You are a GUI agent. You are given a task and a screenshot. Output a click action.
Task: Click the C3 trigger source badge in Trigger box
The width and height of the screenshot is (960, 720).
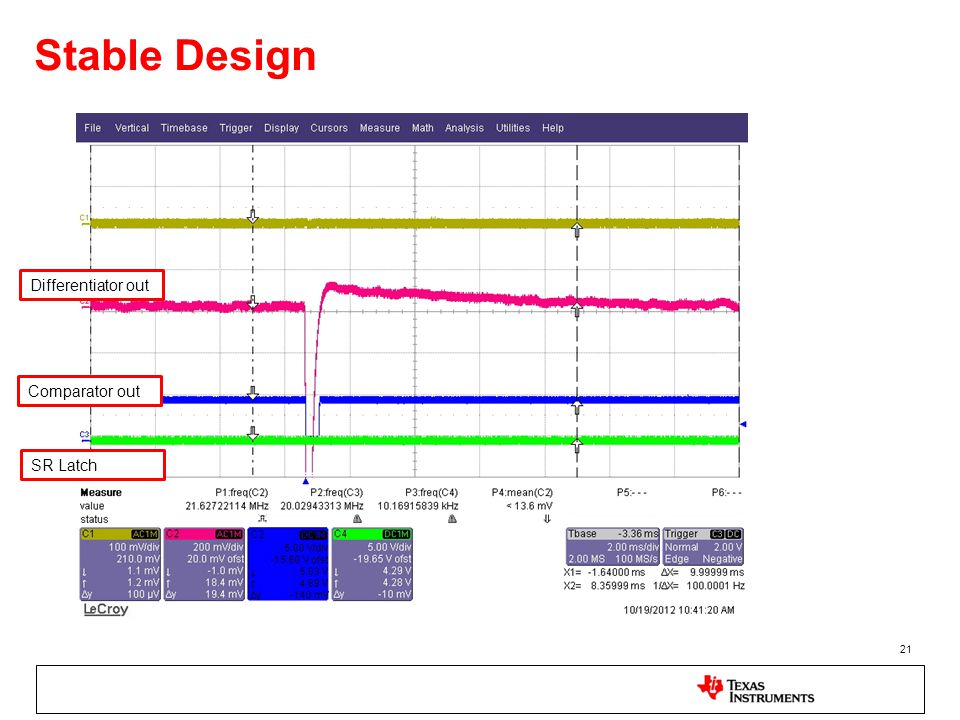(x=718, y=534)
